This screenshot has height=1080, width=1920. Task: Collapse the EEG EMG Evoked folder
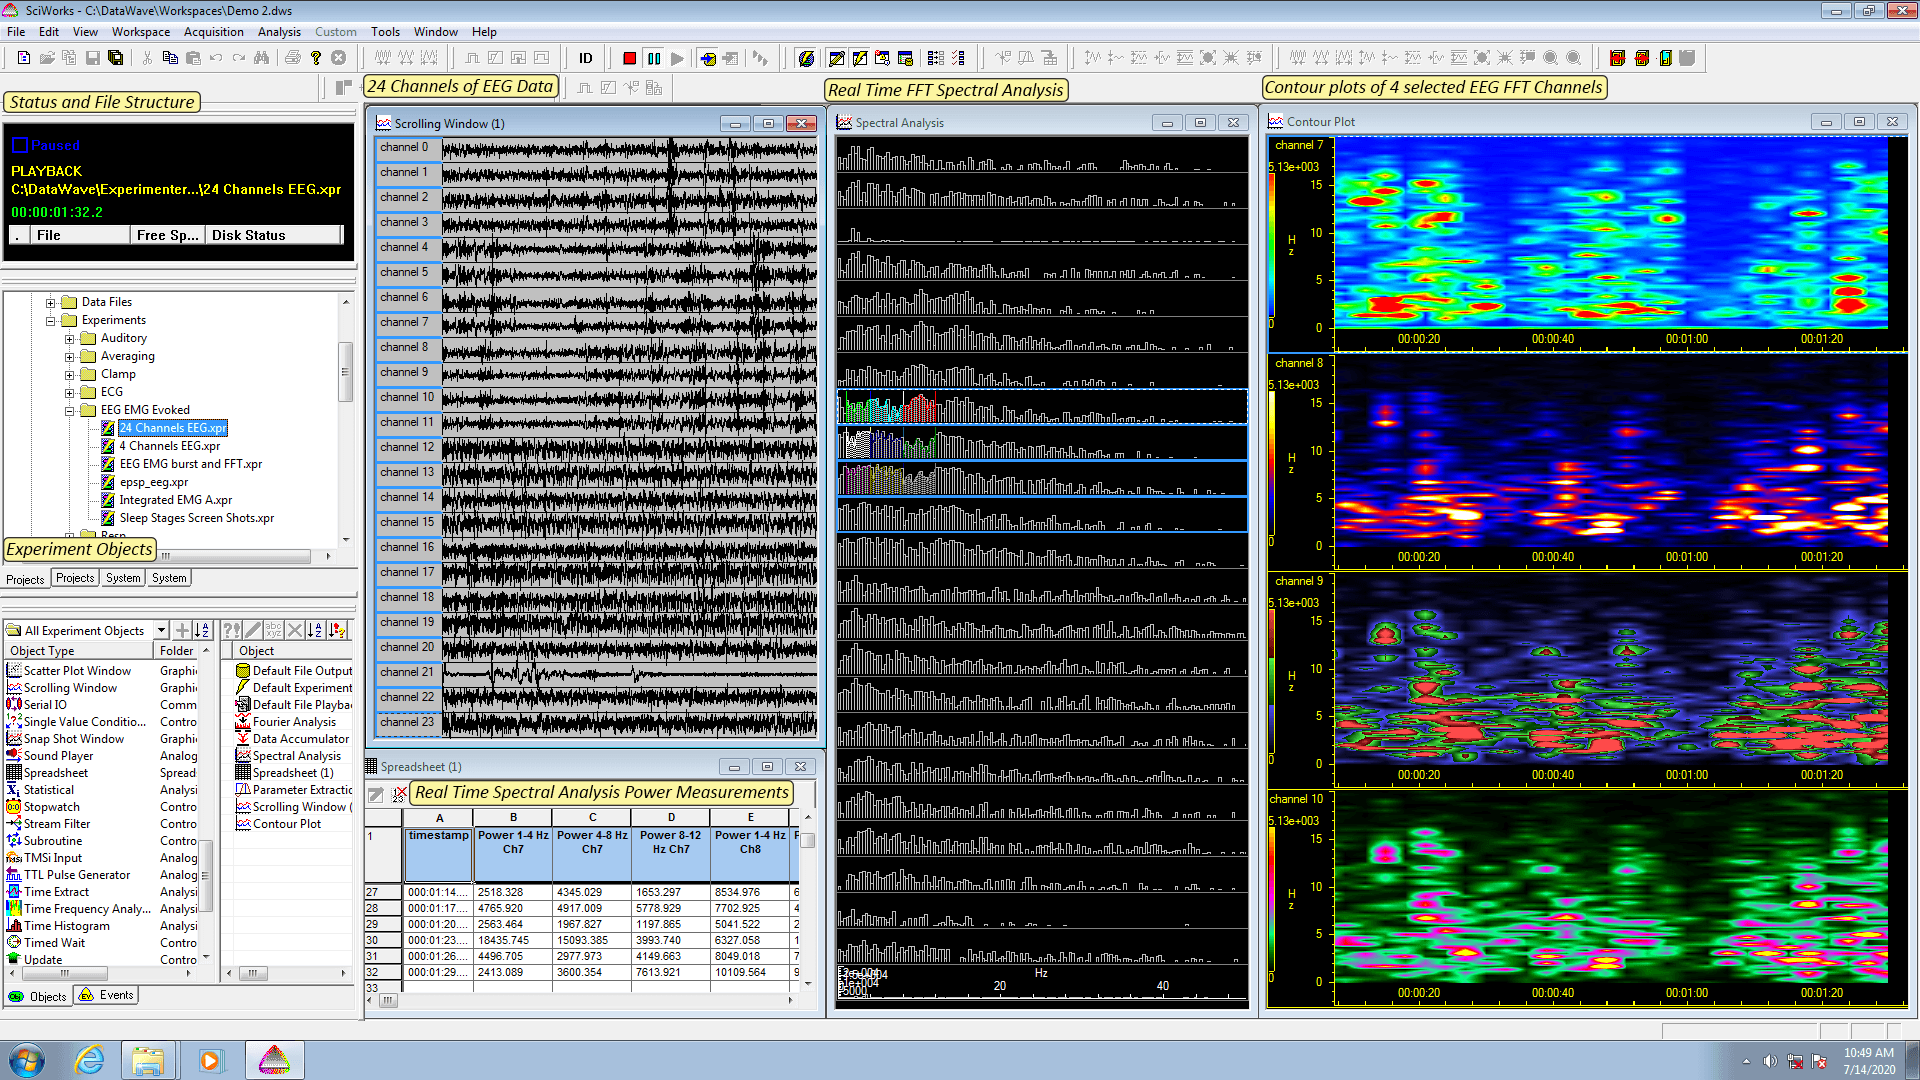point(70,411)
